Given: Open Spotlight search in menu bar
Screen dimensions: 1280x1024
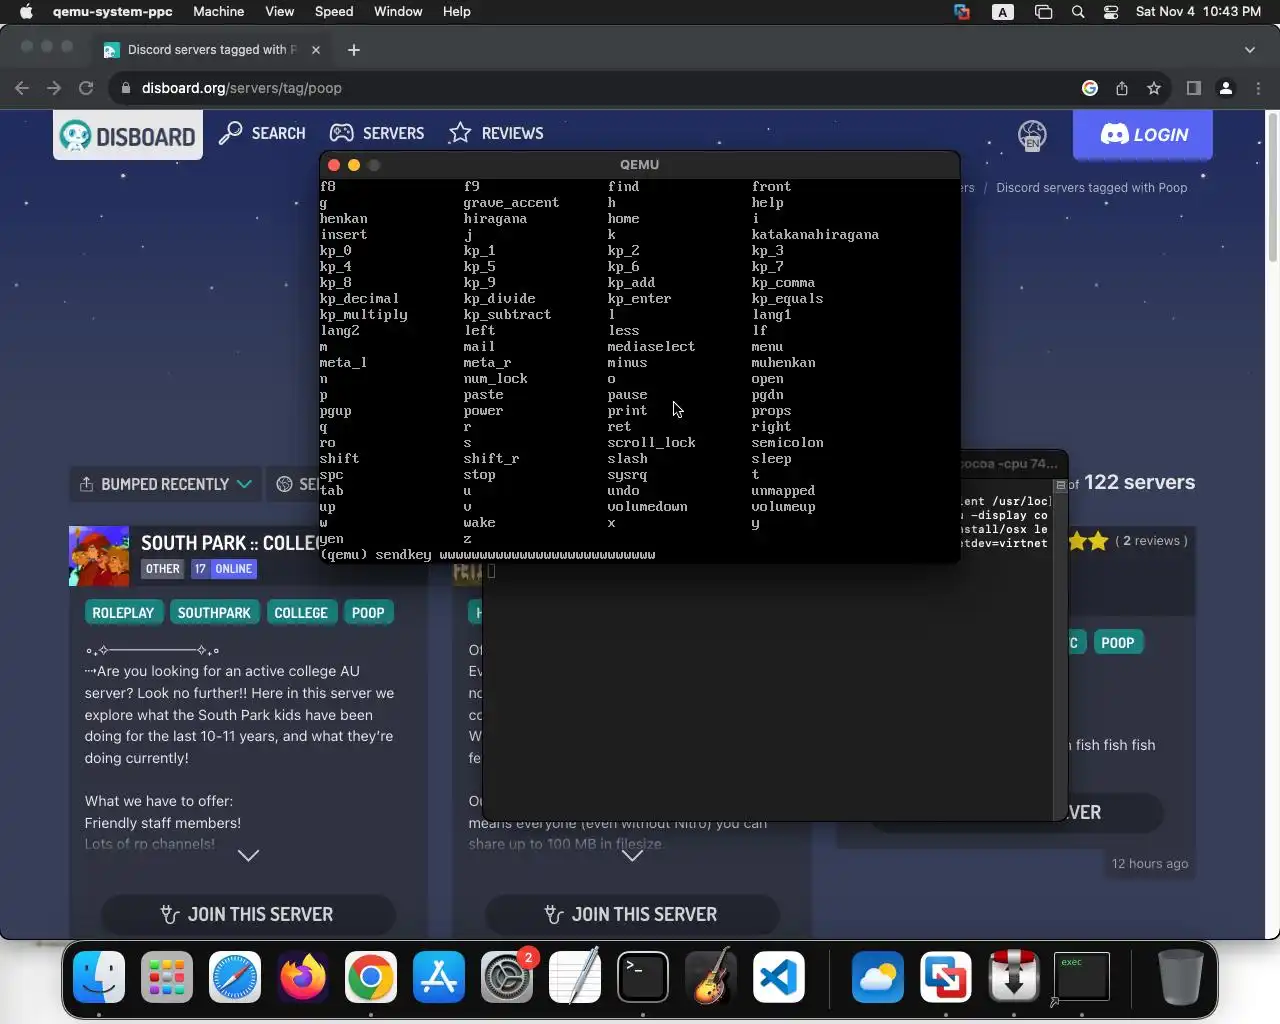Looking at the screenshot, I should [x=1078, y=12].
